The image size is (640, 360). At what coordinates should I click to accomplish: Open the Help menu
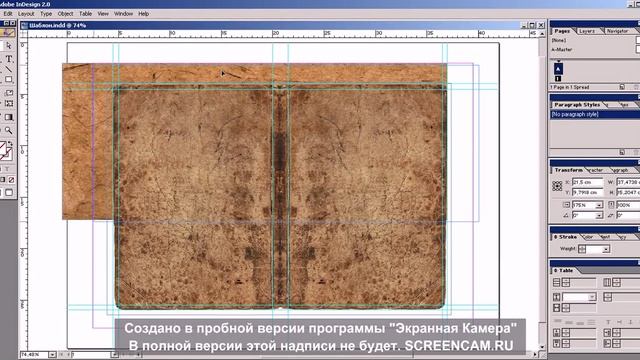(x=143, y=13)
